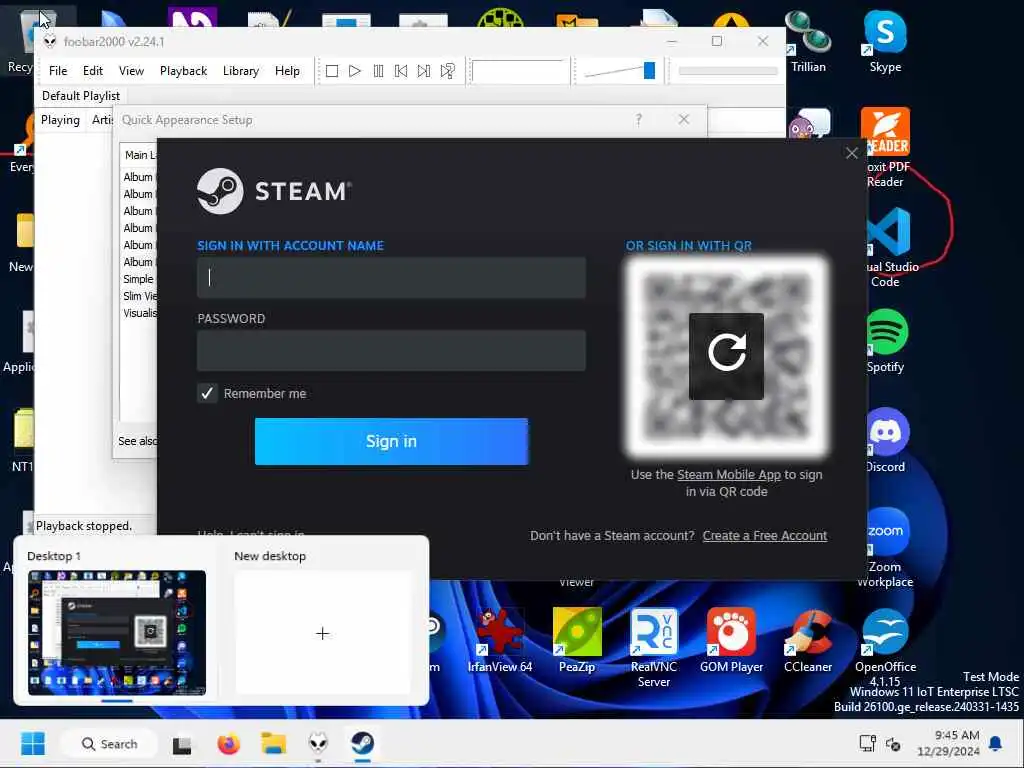
Task: Click the Stop button in foobar2000 toolbar
Action: [x=332, y=71]
